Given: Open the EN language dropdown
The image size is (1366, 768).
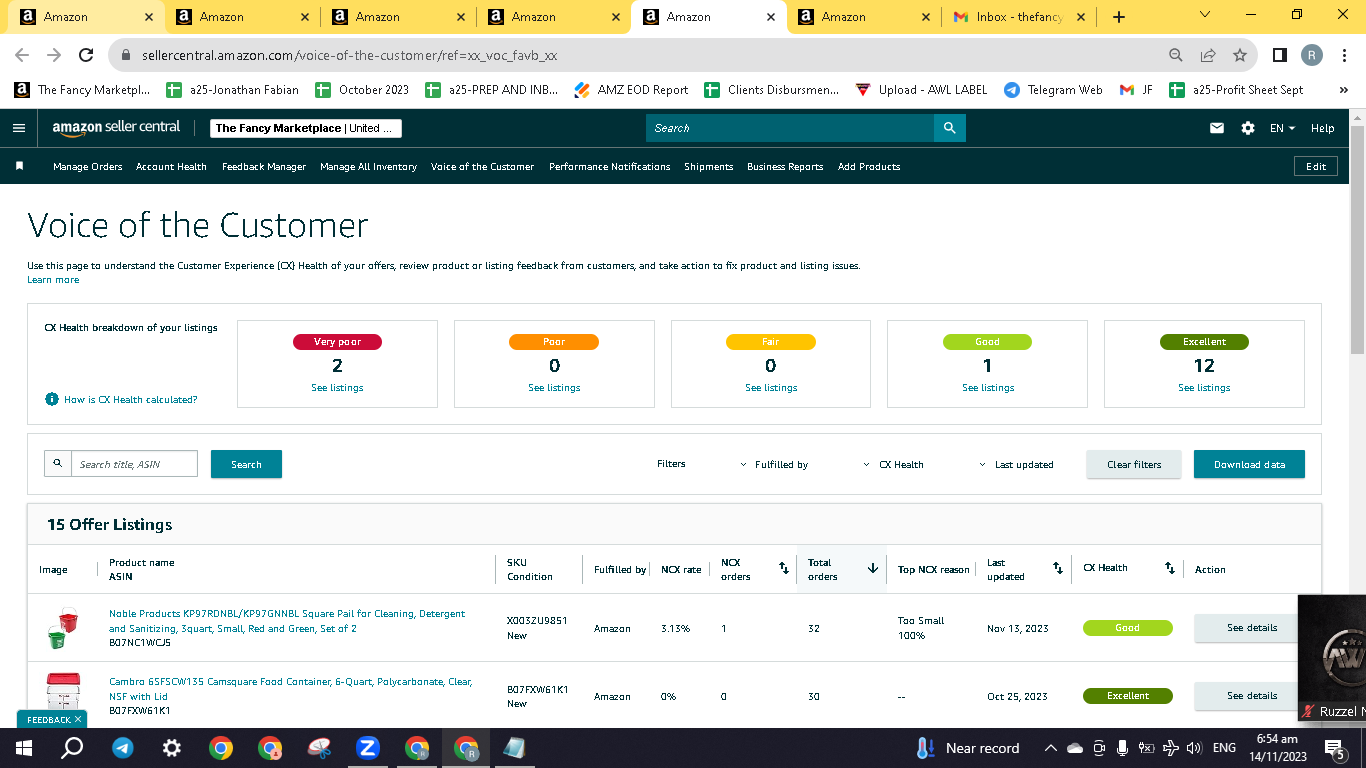Looking at the screenshot, I should tap(1282, 128).
